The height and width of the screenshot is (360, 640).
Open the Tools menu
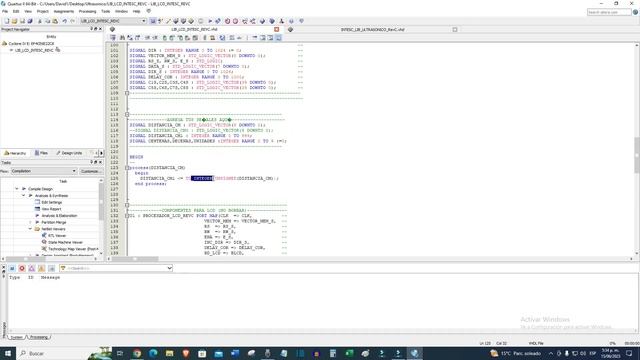[106, 11]
